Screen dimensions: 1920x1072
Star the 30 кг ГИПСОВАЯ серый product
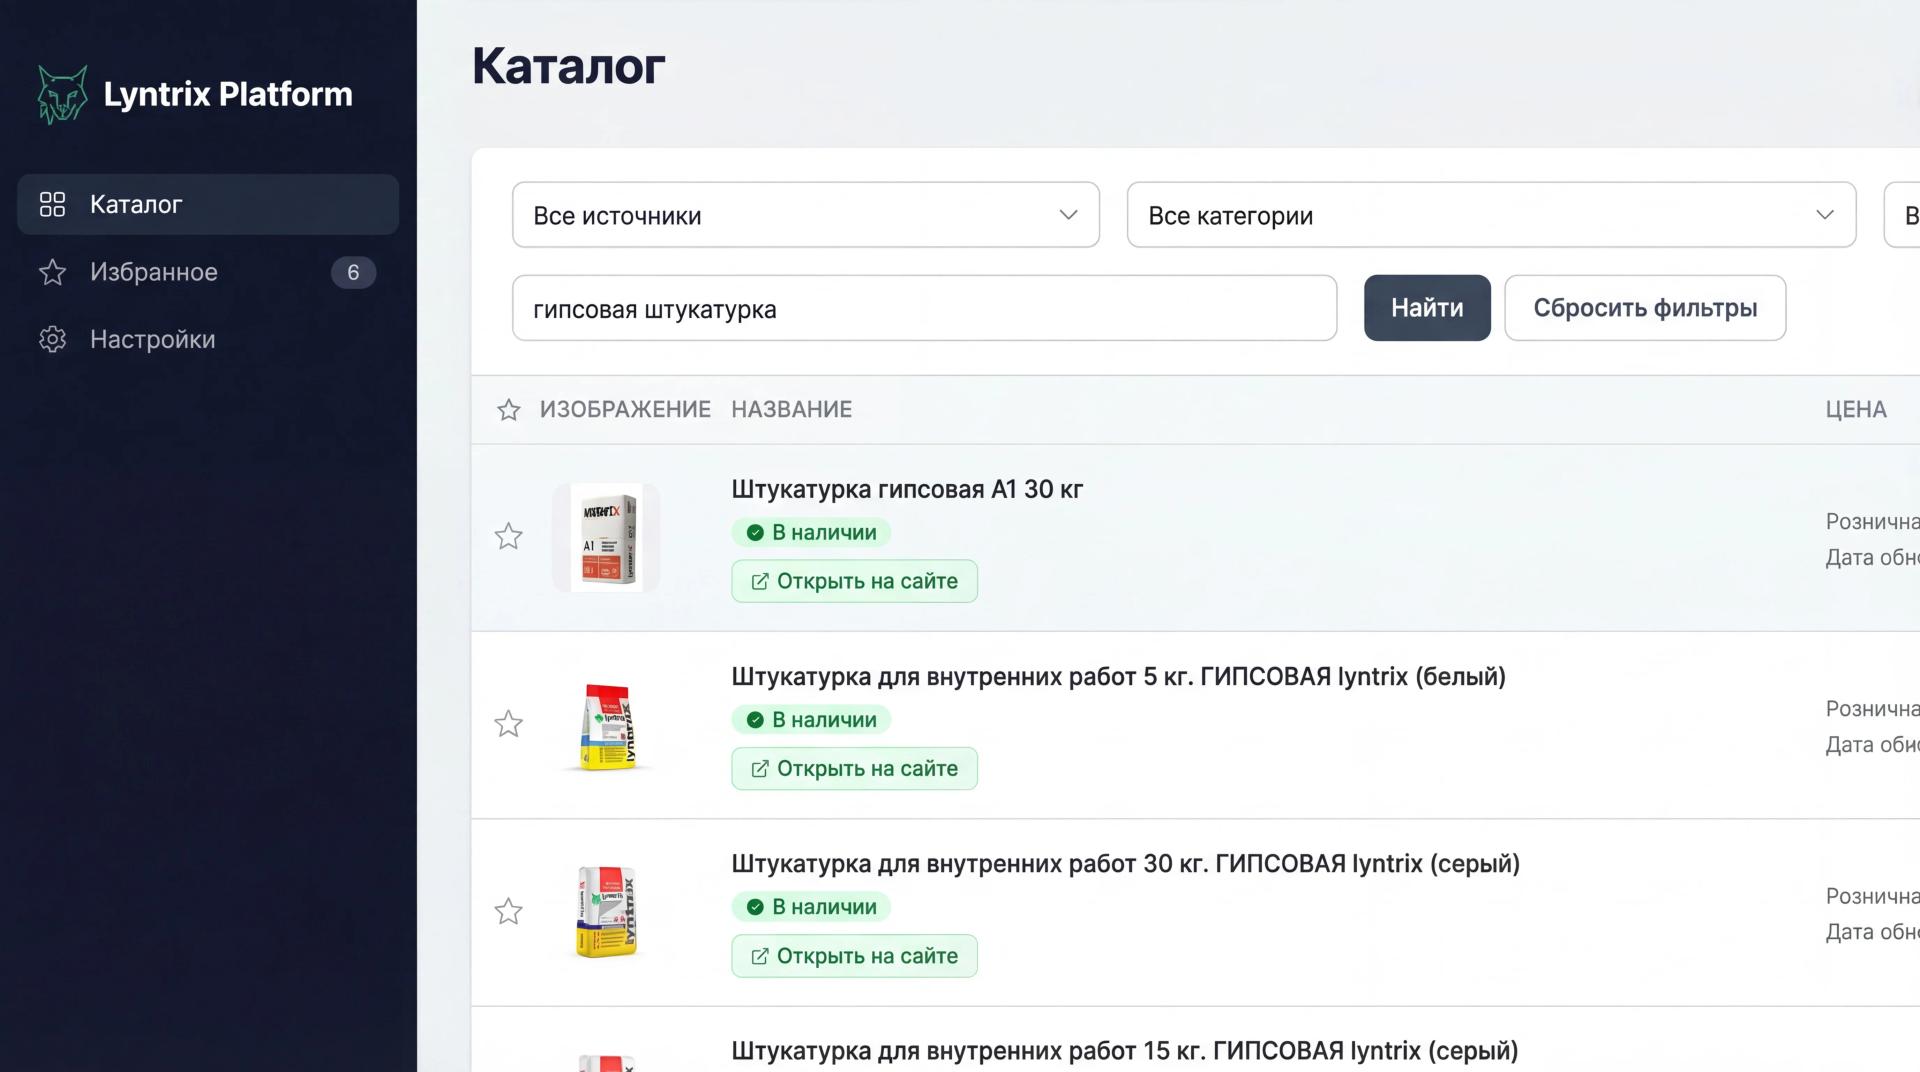(x=508, y=911)
